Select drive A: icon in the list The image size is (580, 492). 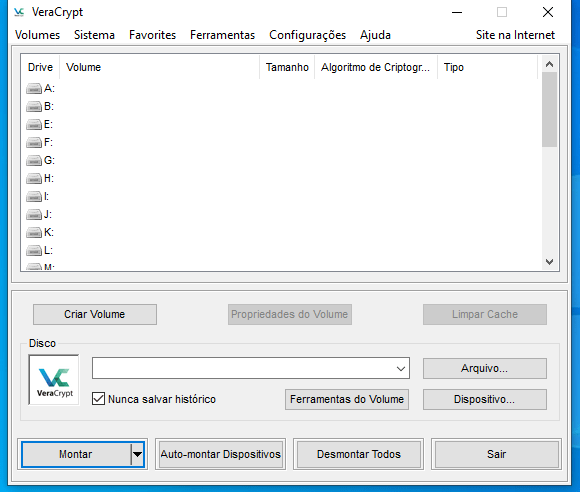34,89
